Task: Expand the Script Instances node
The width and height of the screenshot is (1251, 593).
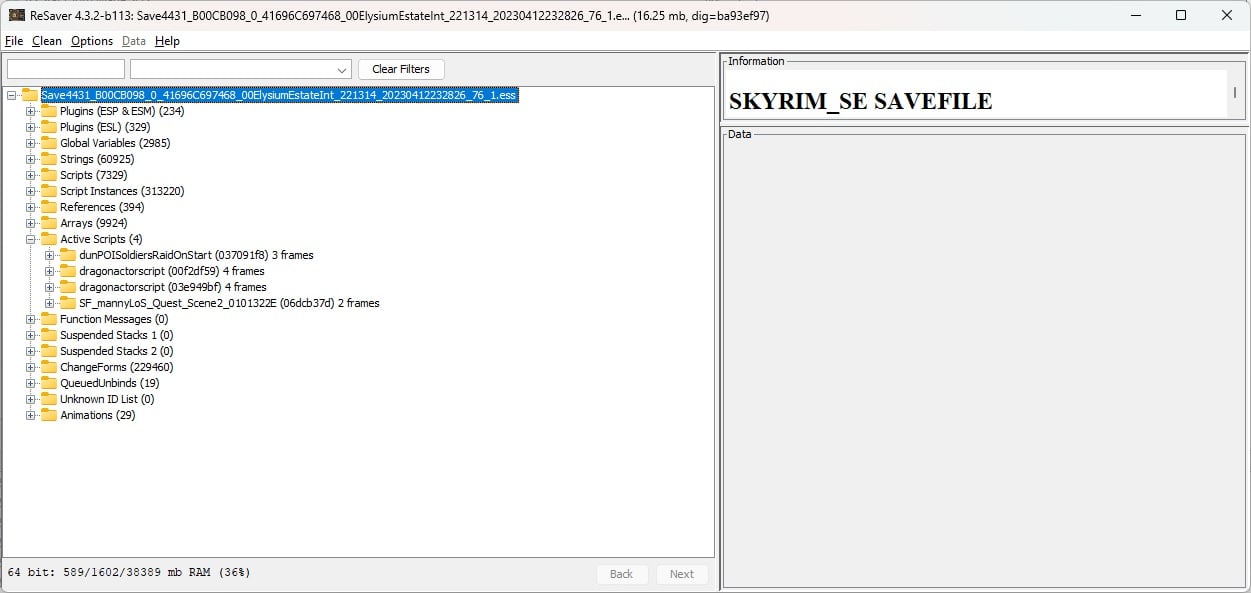Action: 31,191
